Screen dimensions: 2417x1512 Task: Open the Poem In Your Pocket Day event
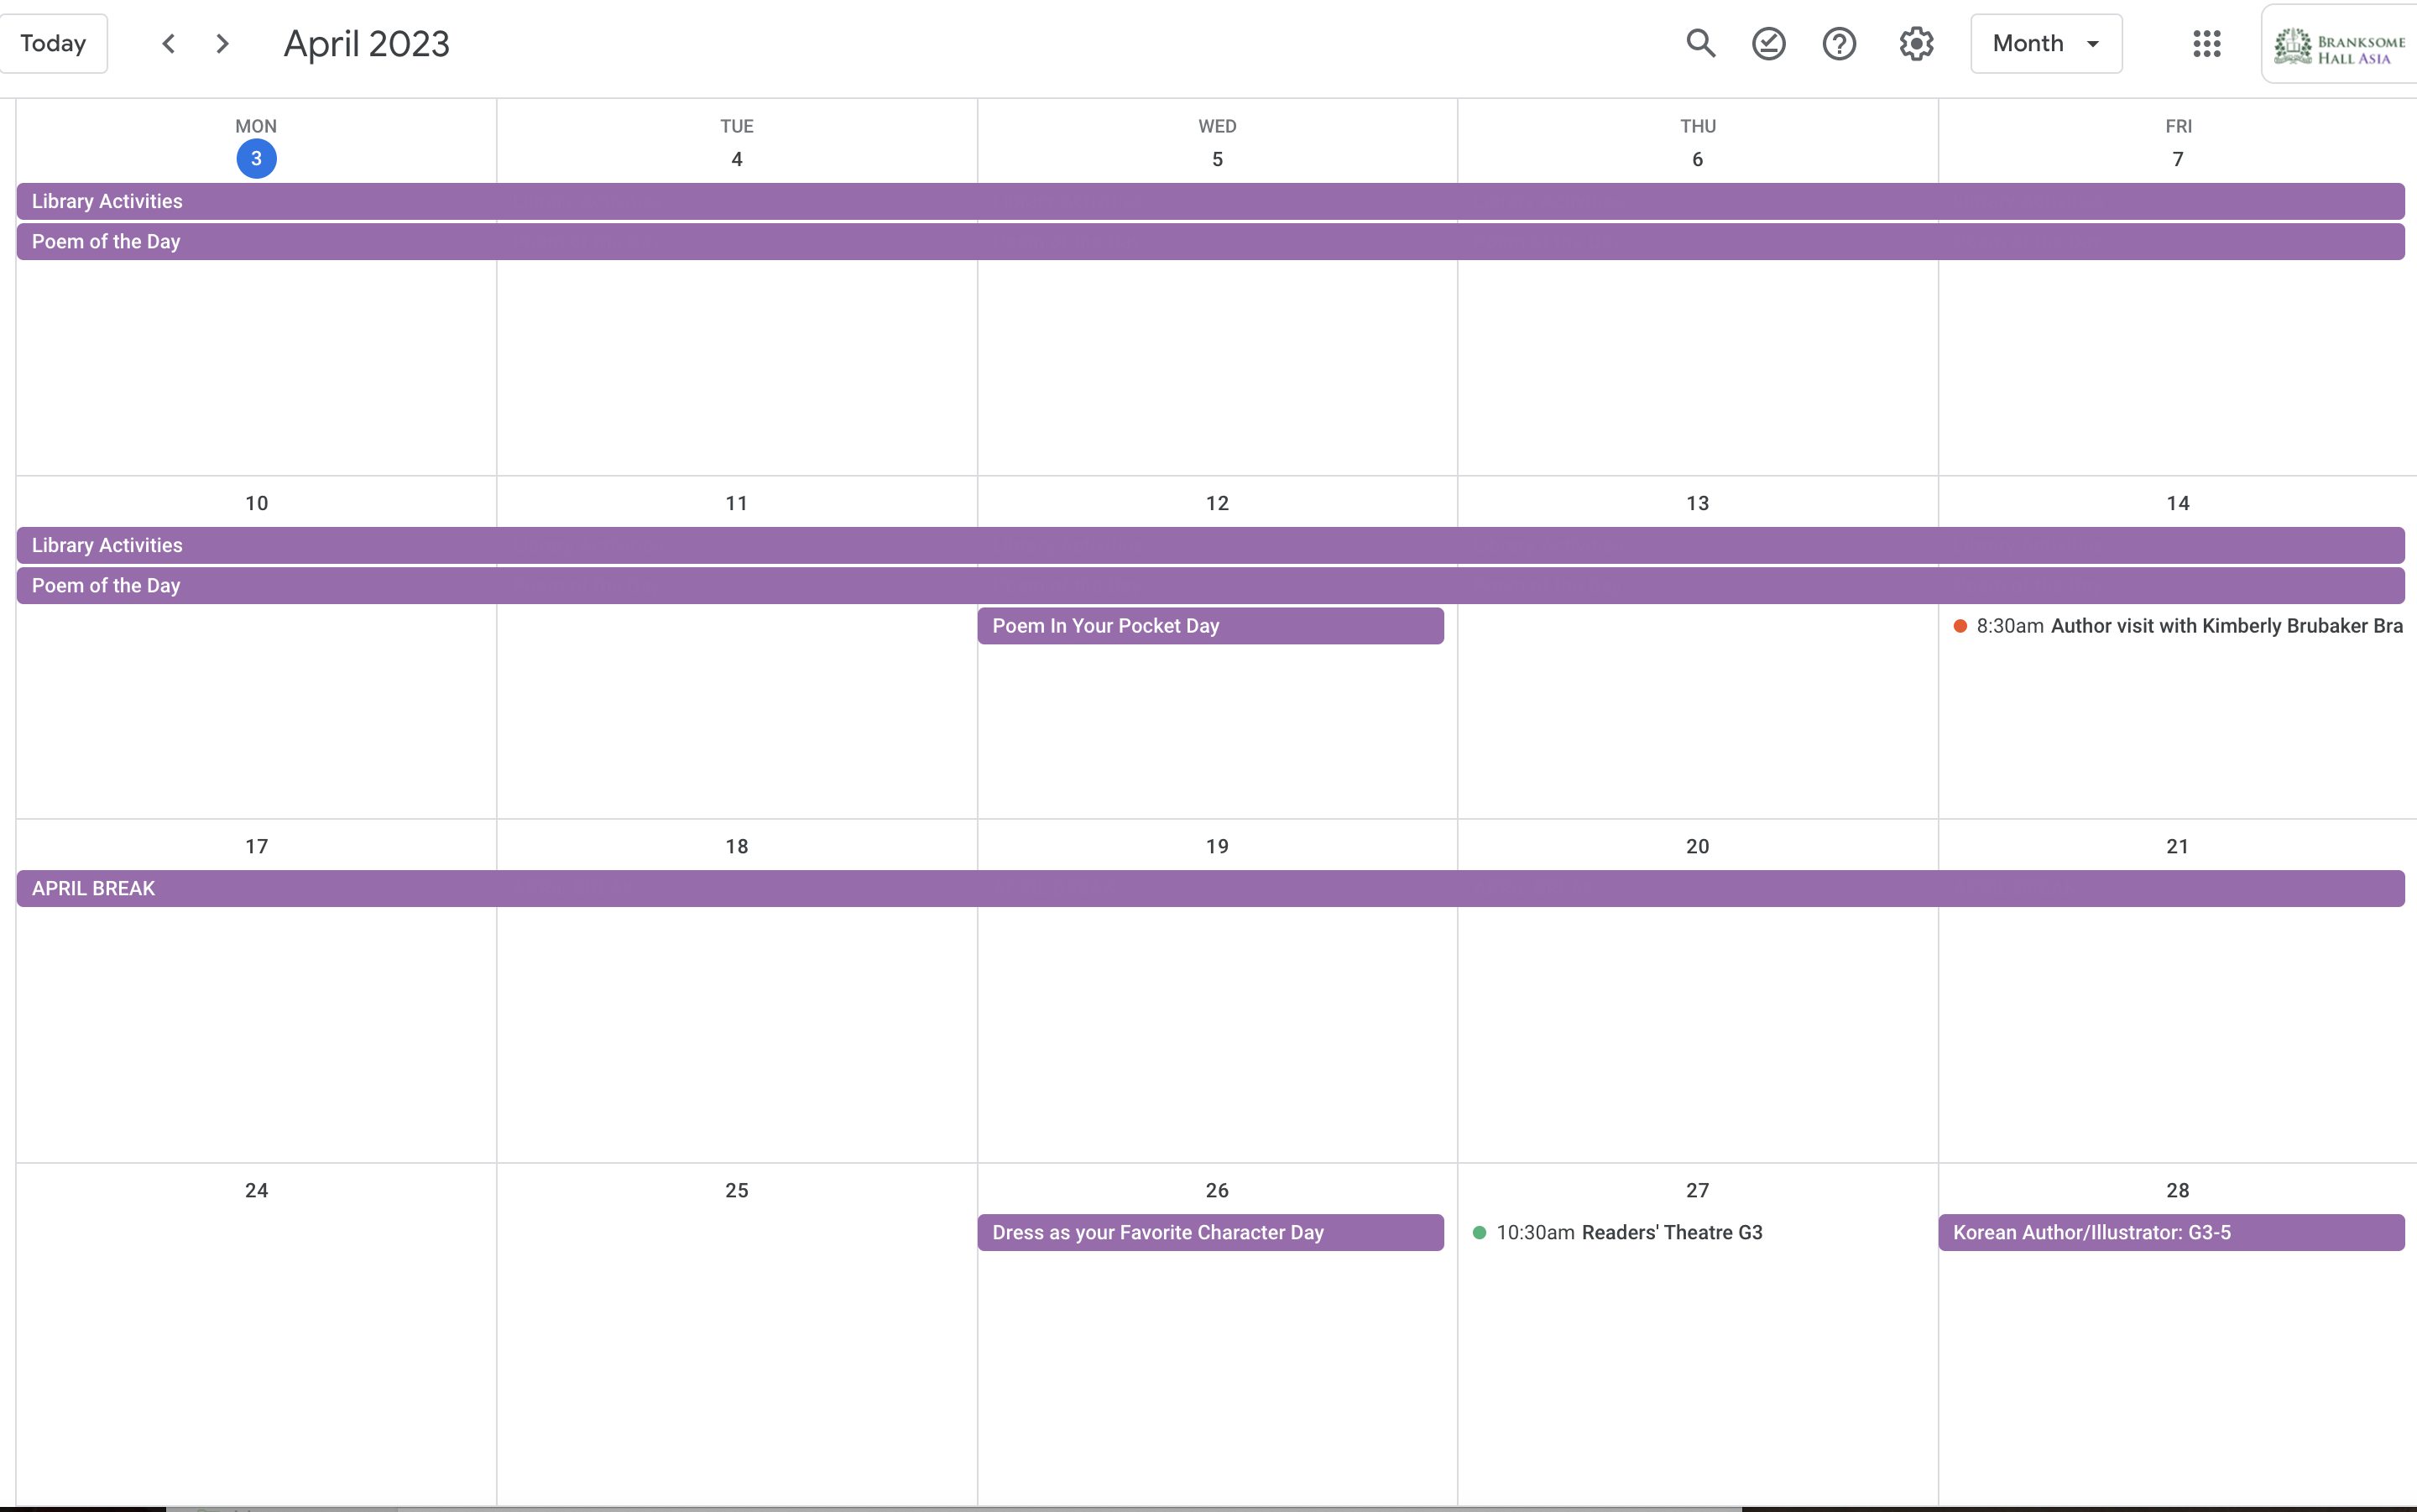(1209, 625)
